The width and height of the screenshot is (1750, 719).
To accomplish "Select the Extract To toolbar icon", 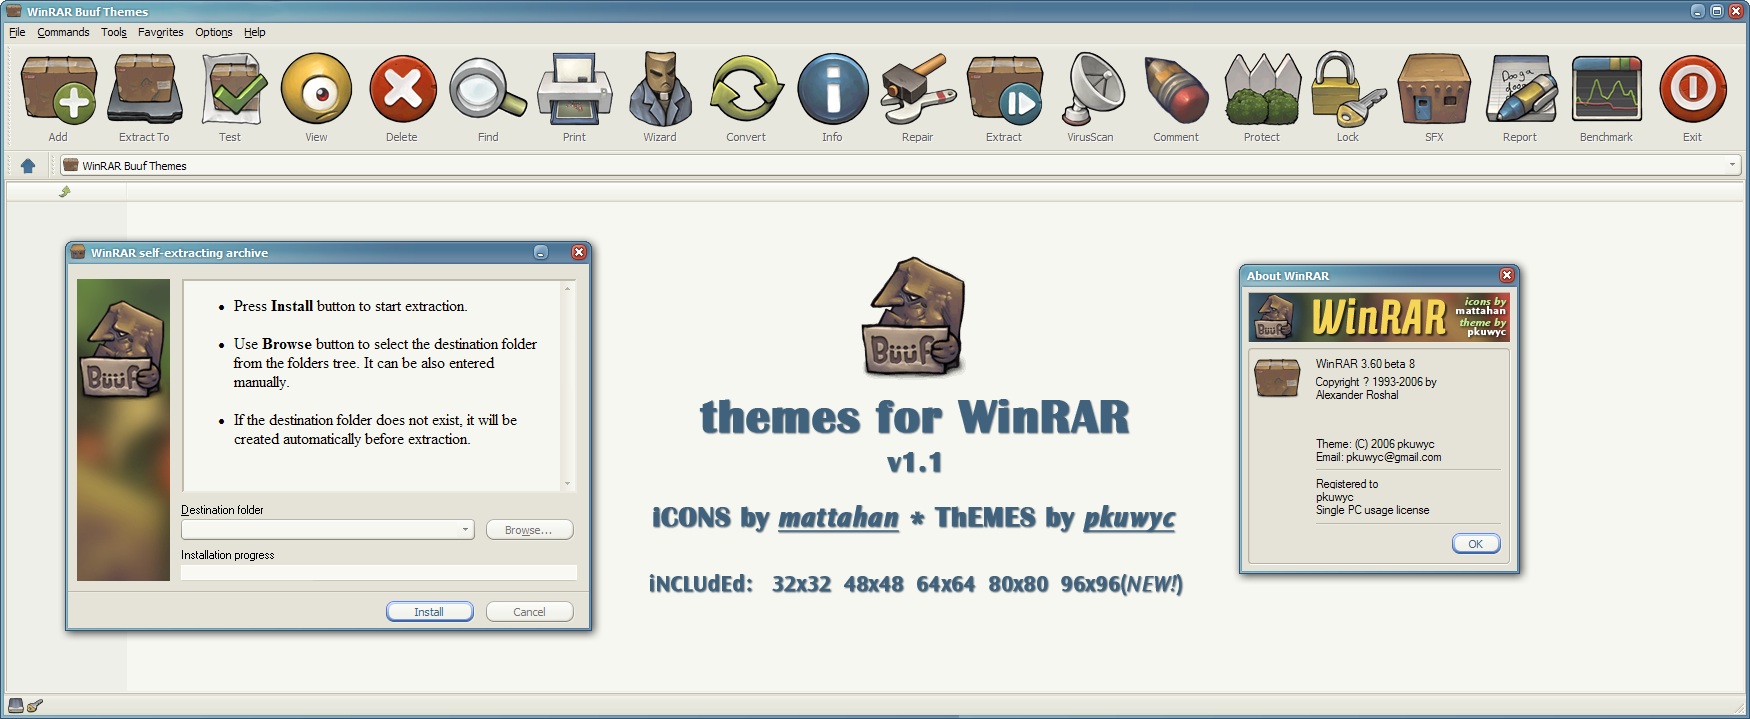I will (x=144, y=91).
